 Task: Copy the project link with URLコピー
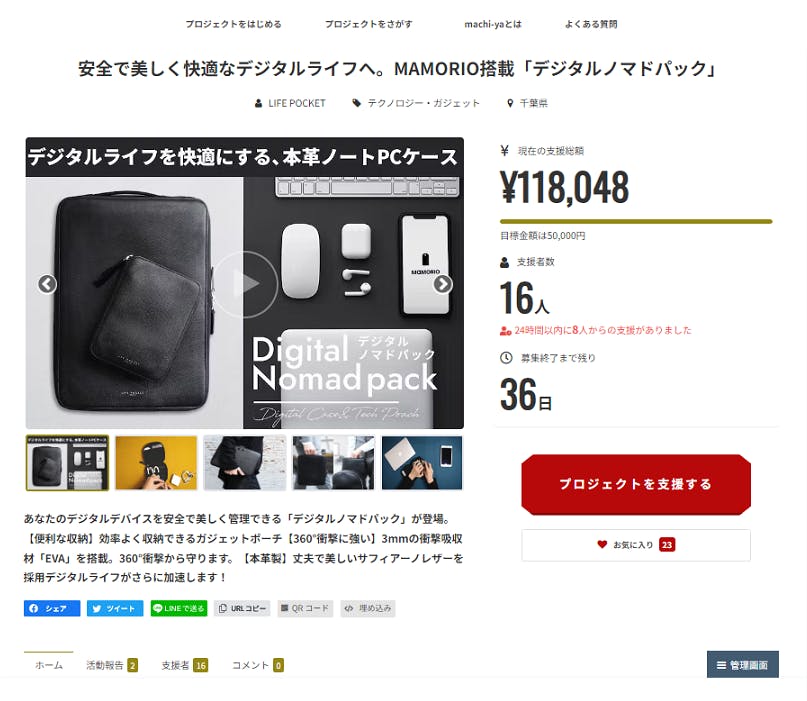(242, 608)
